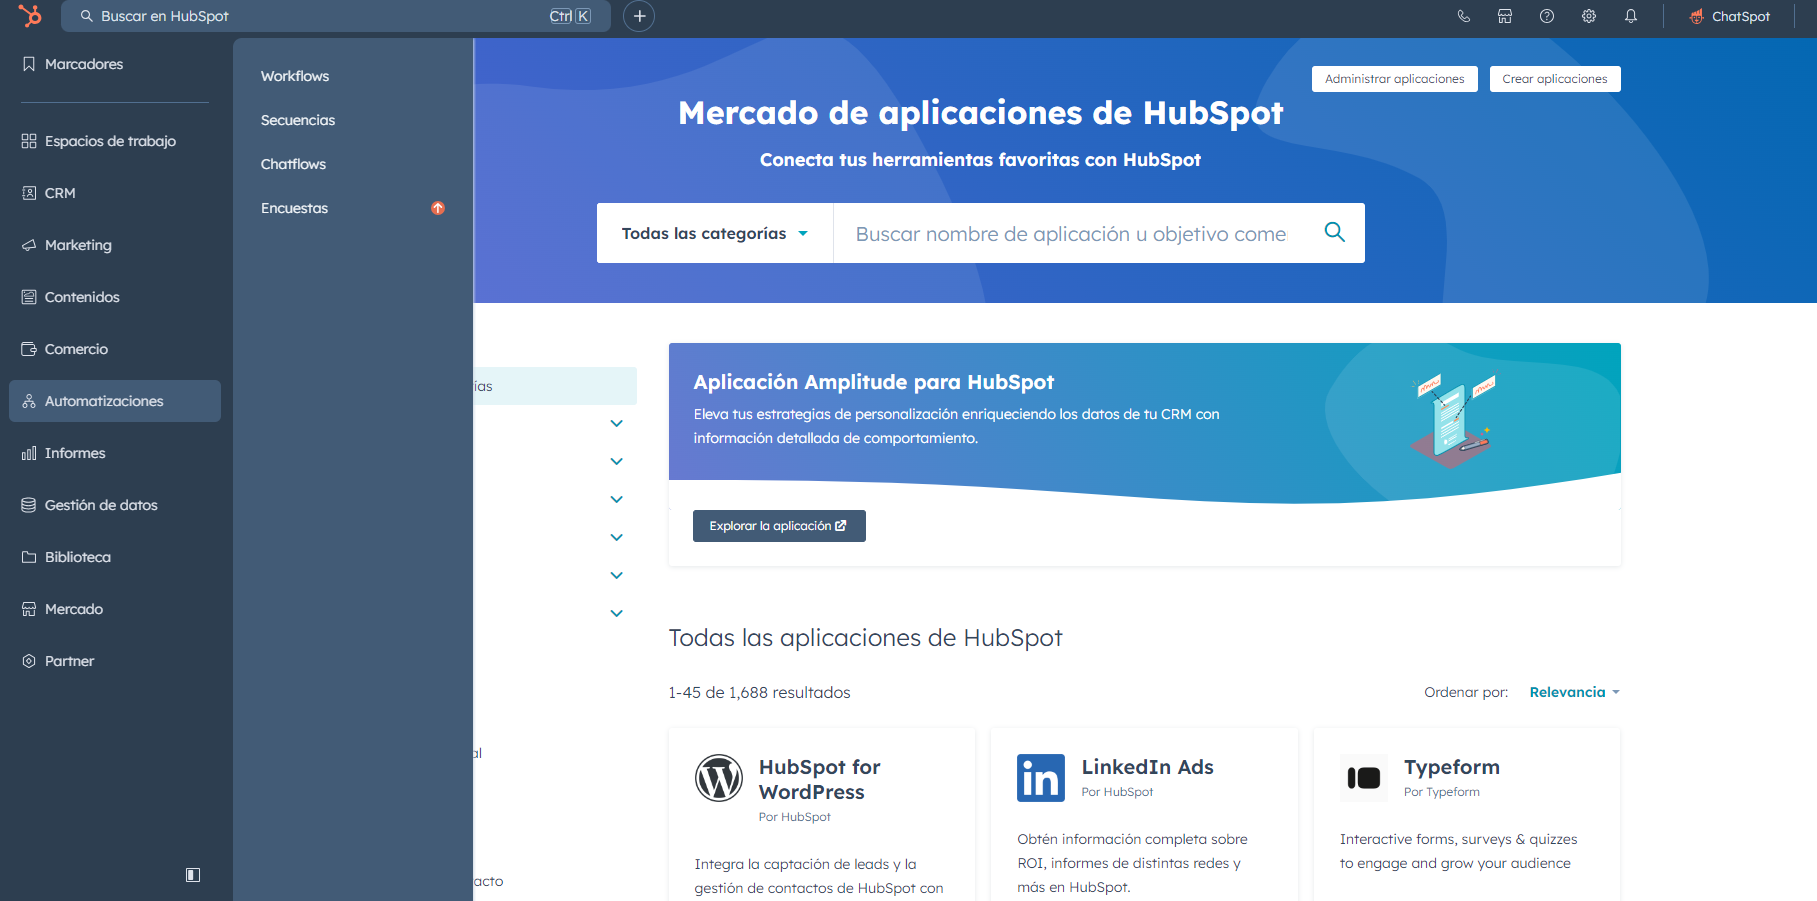Viewport: 1817px width, 901px height.
Task: Select Automatizaciones in the sidebar
Action: point(115,401)
